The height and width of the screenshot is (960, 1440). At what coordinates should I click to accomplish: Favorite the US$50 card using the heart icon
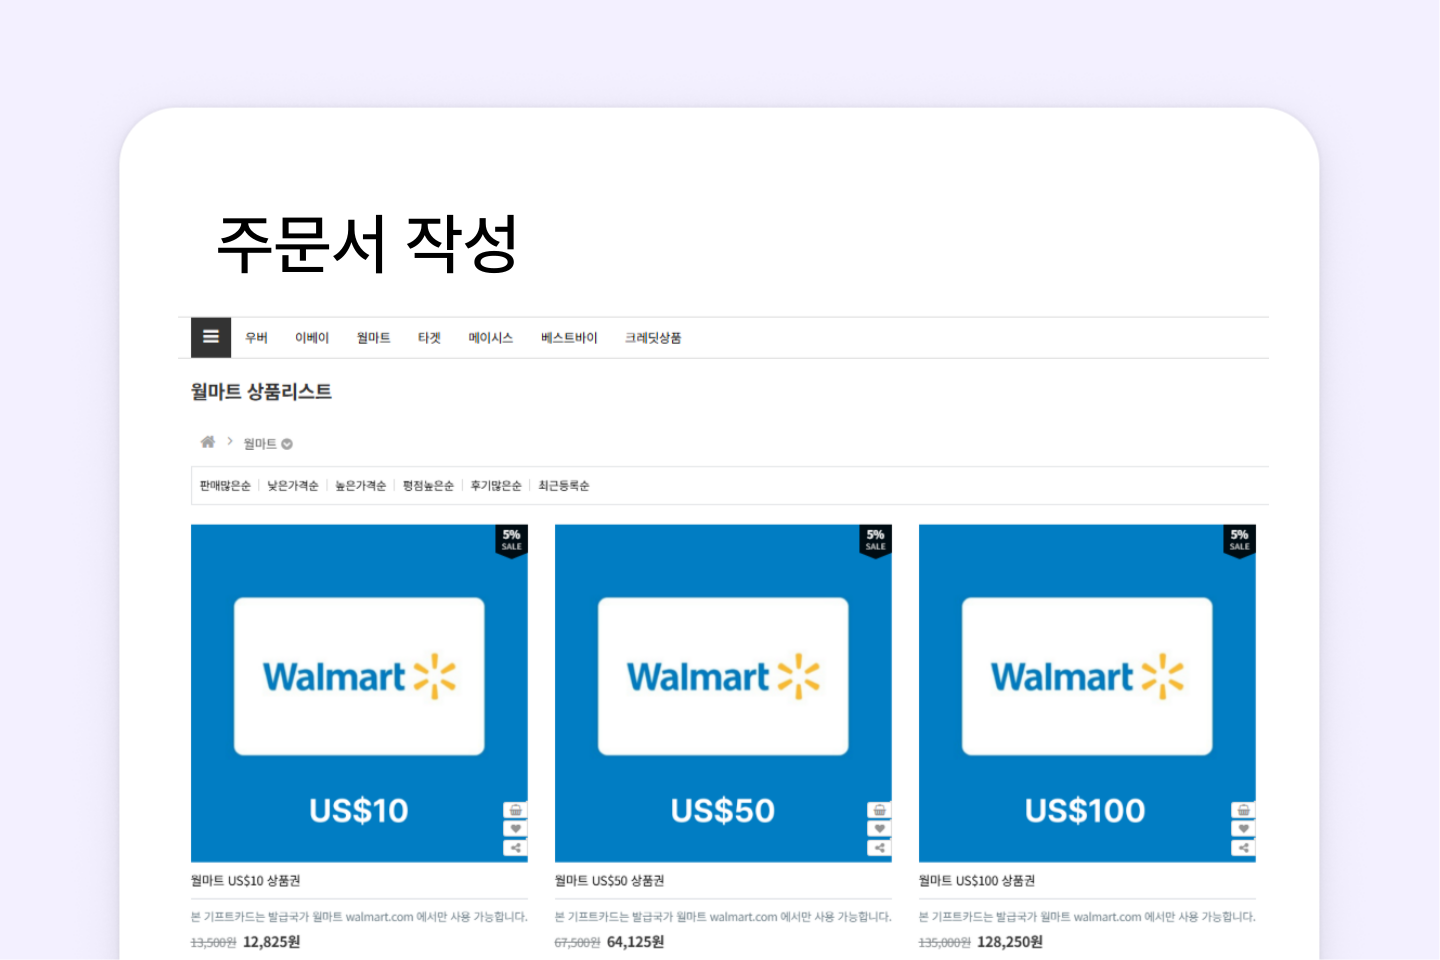tap(879, 829)
